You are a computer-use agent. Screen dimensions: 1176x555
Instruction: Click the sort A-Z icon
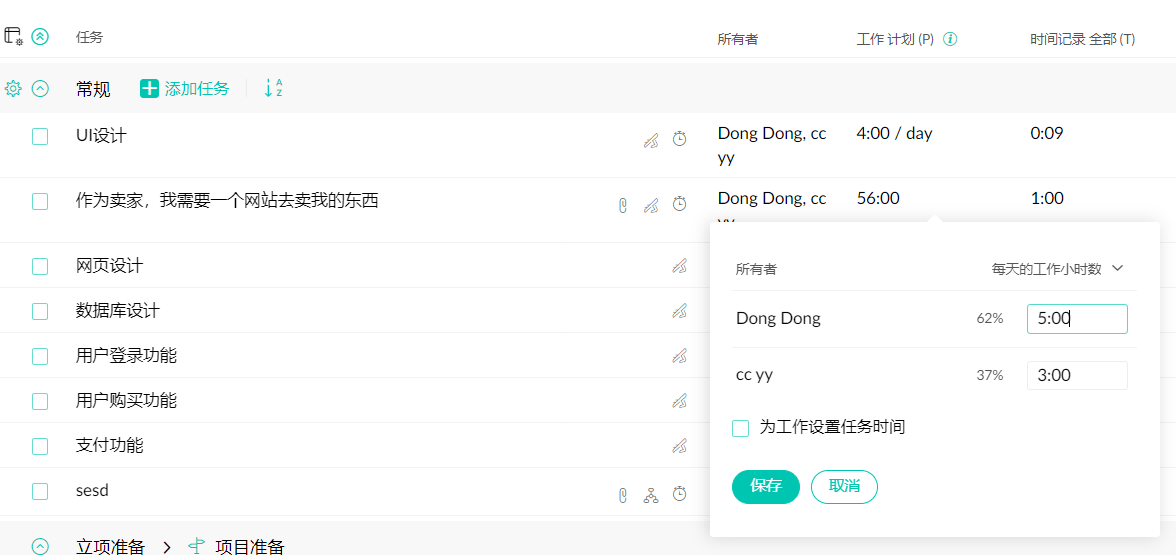coord(273,88)
